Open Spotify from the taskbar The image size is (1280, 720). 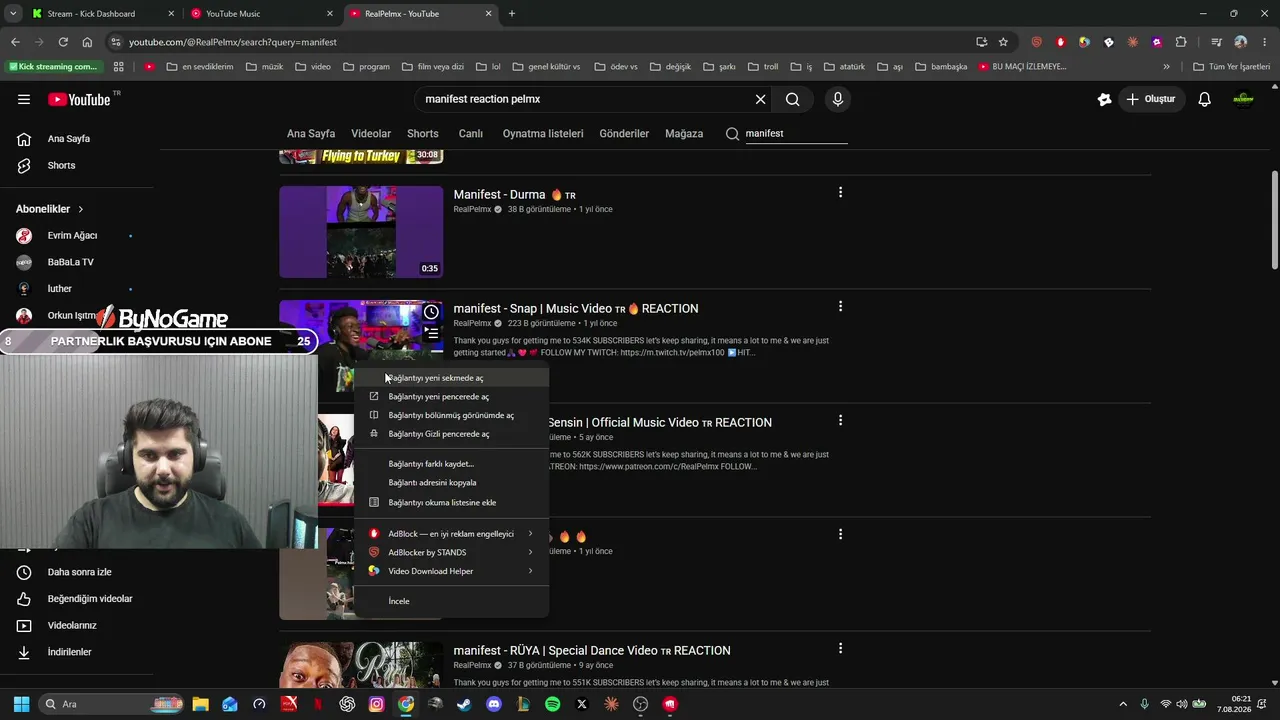pos(553,704)
